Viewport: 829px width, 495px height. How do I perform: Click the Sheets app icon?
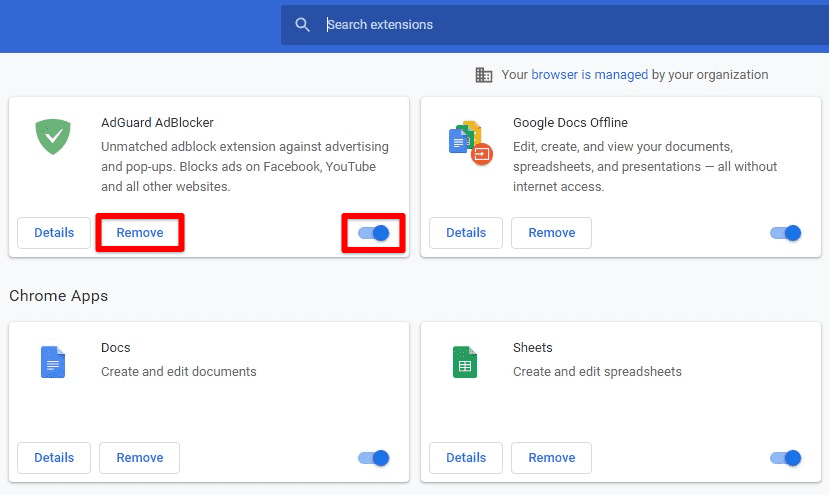coord(465,362)
